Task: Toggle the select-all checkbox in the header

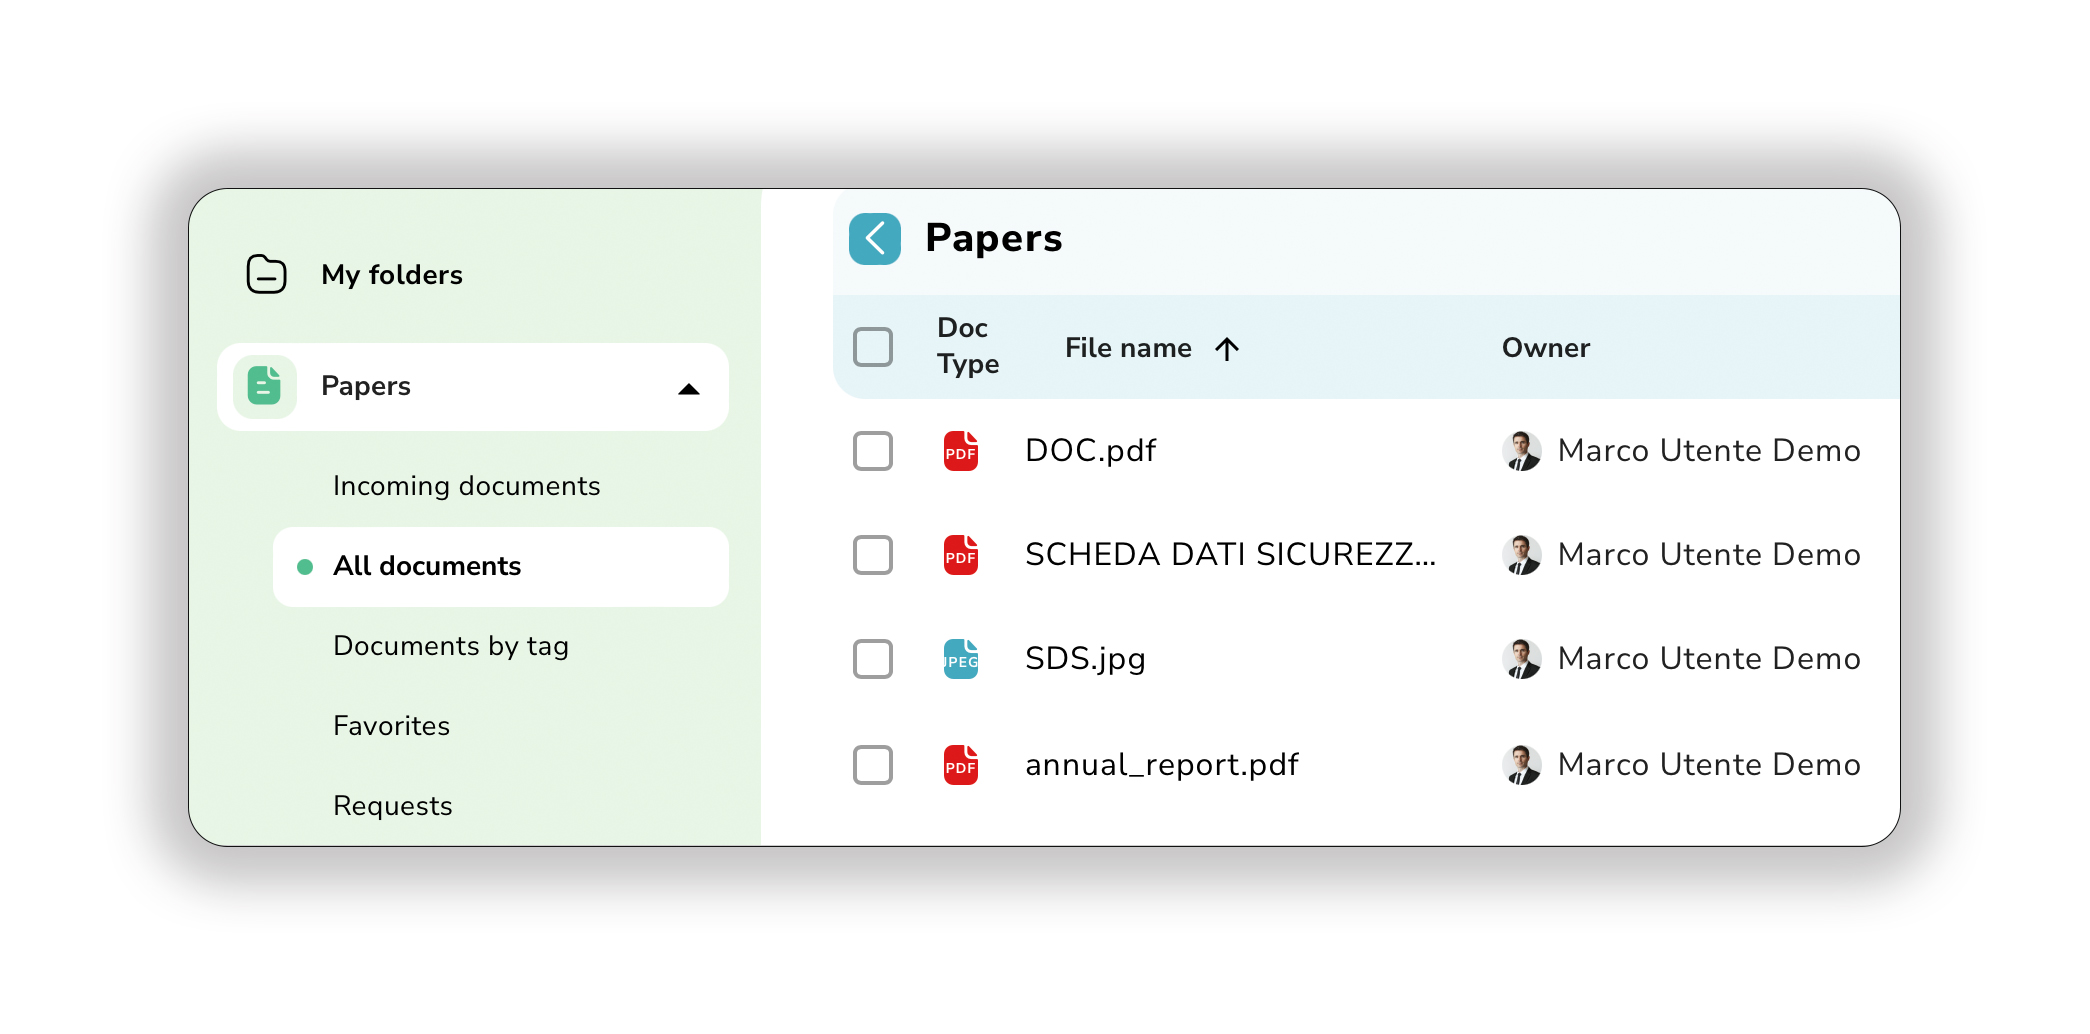Action: [873, 347]
